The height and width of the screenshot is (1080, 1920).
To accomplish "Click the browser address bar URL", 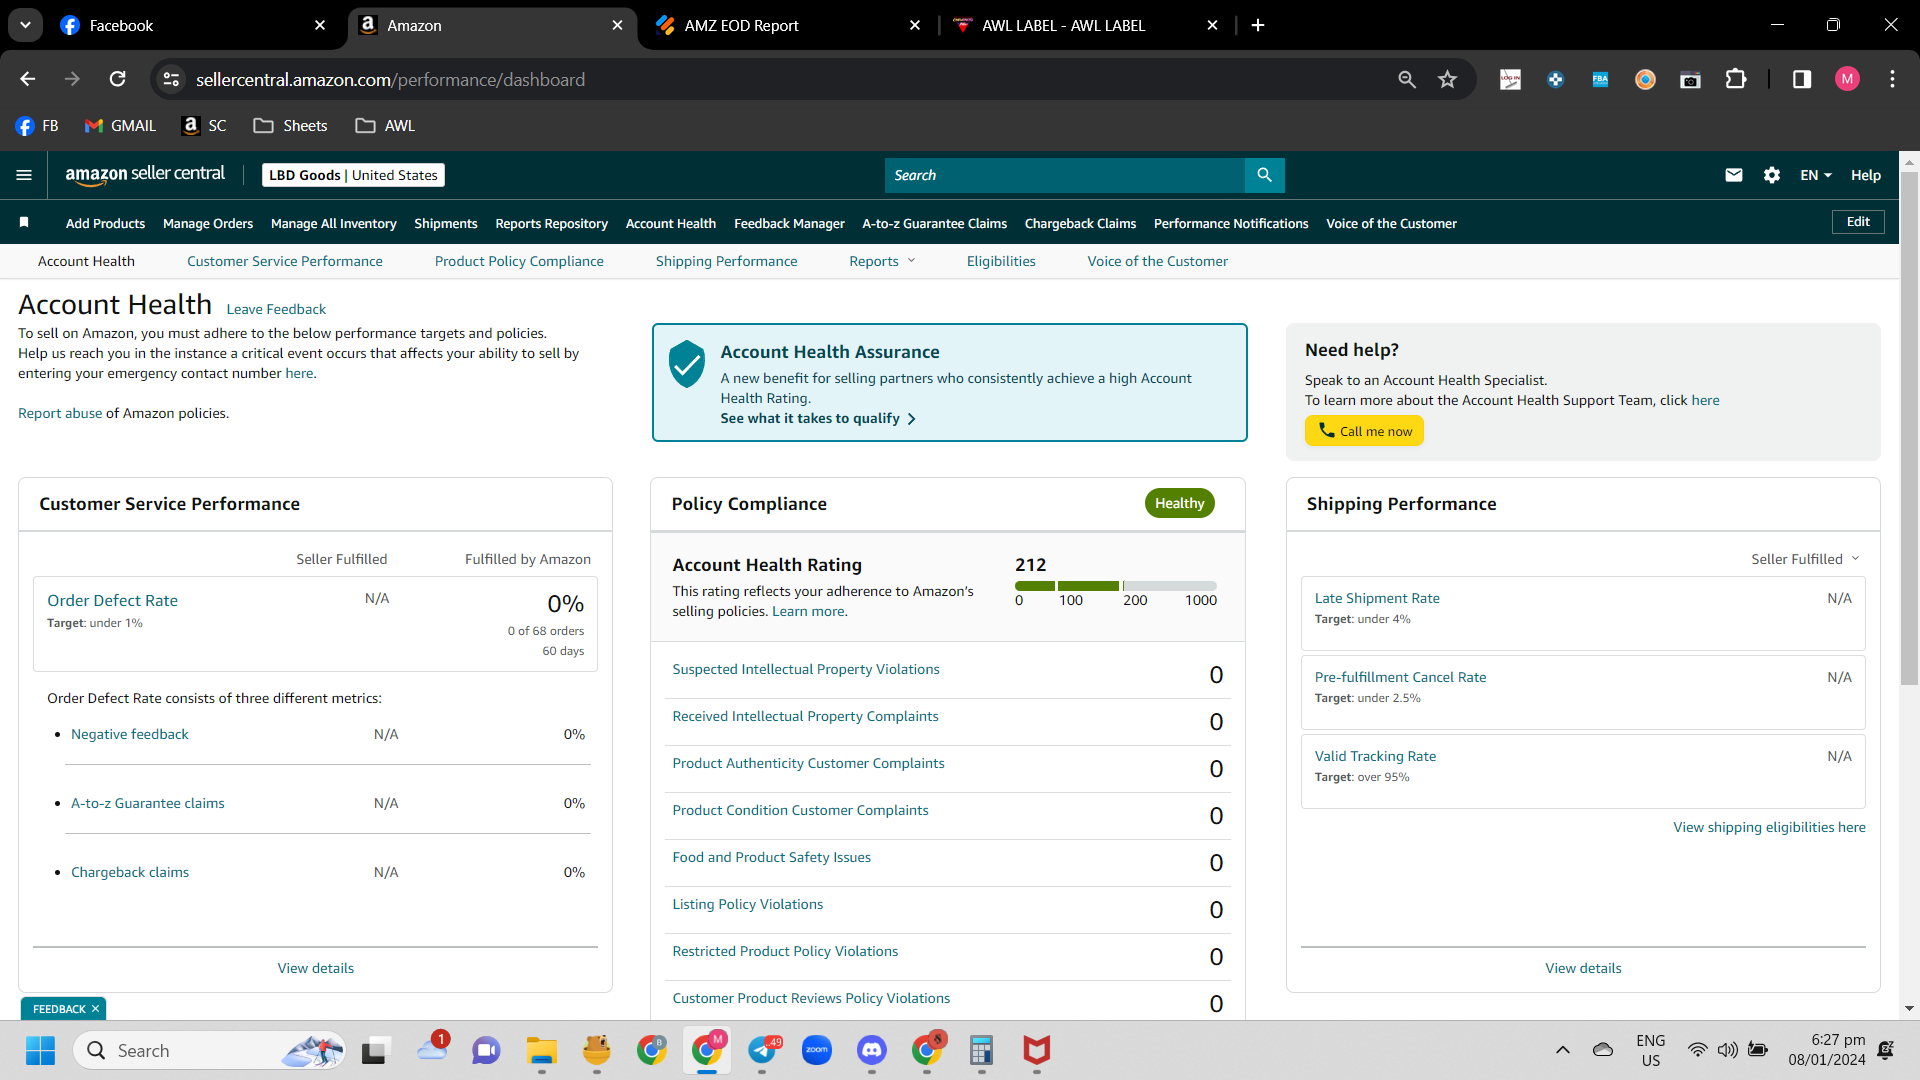I will (390, 80).
